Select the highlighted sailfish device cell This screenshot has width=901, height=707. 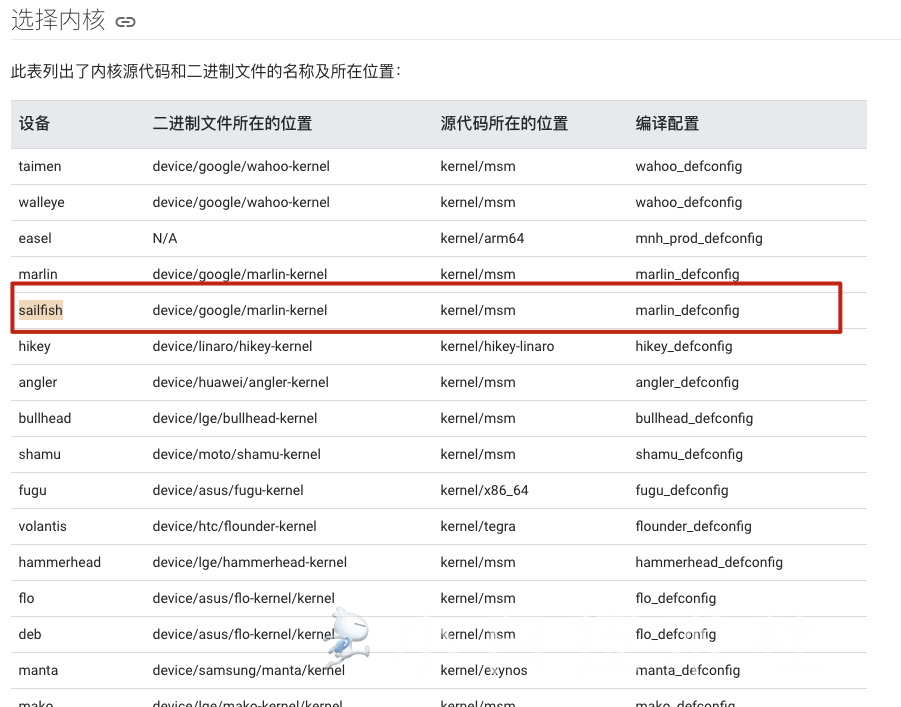[40, 310]
